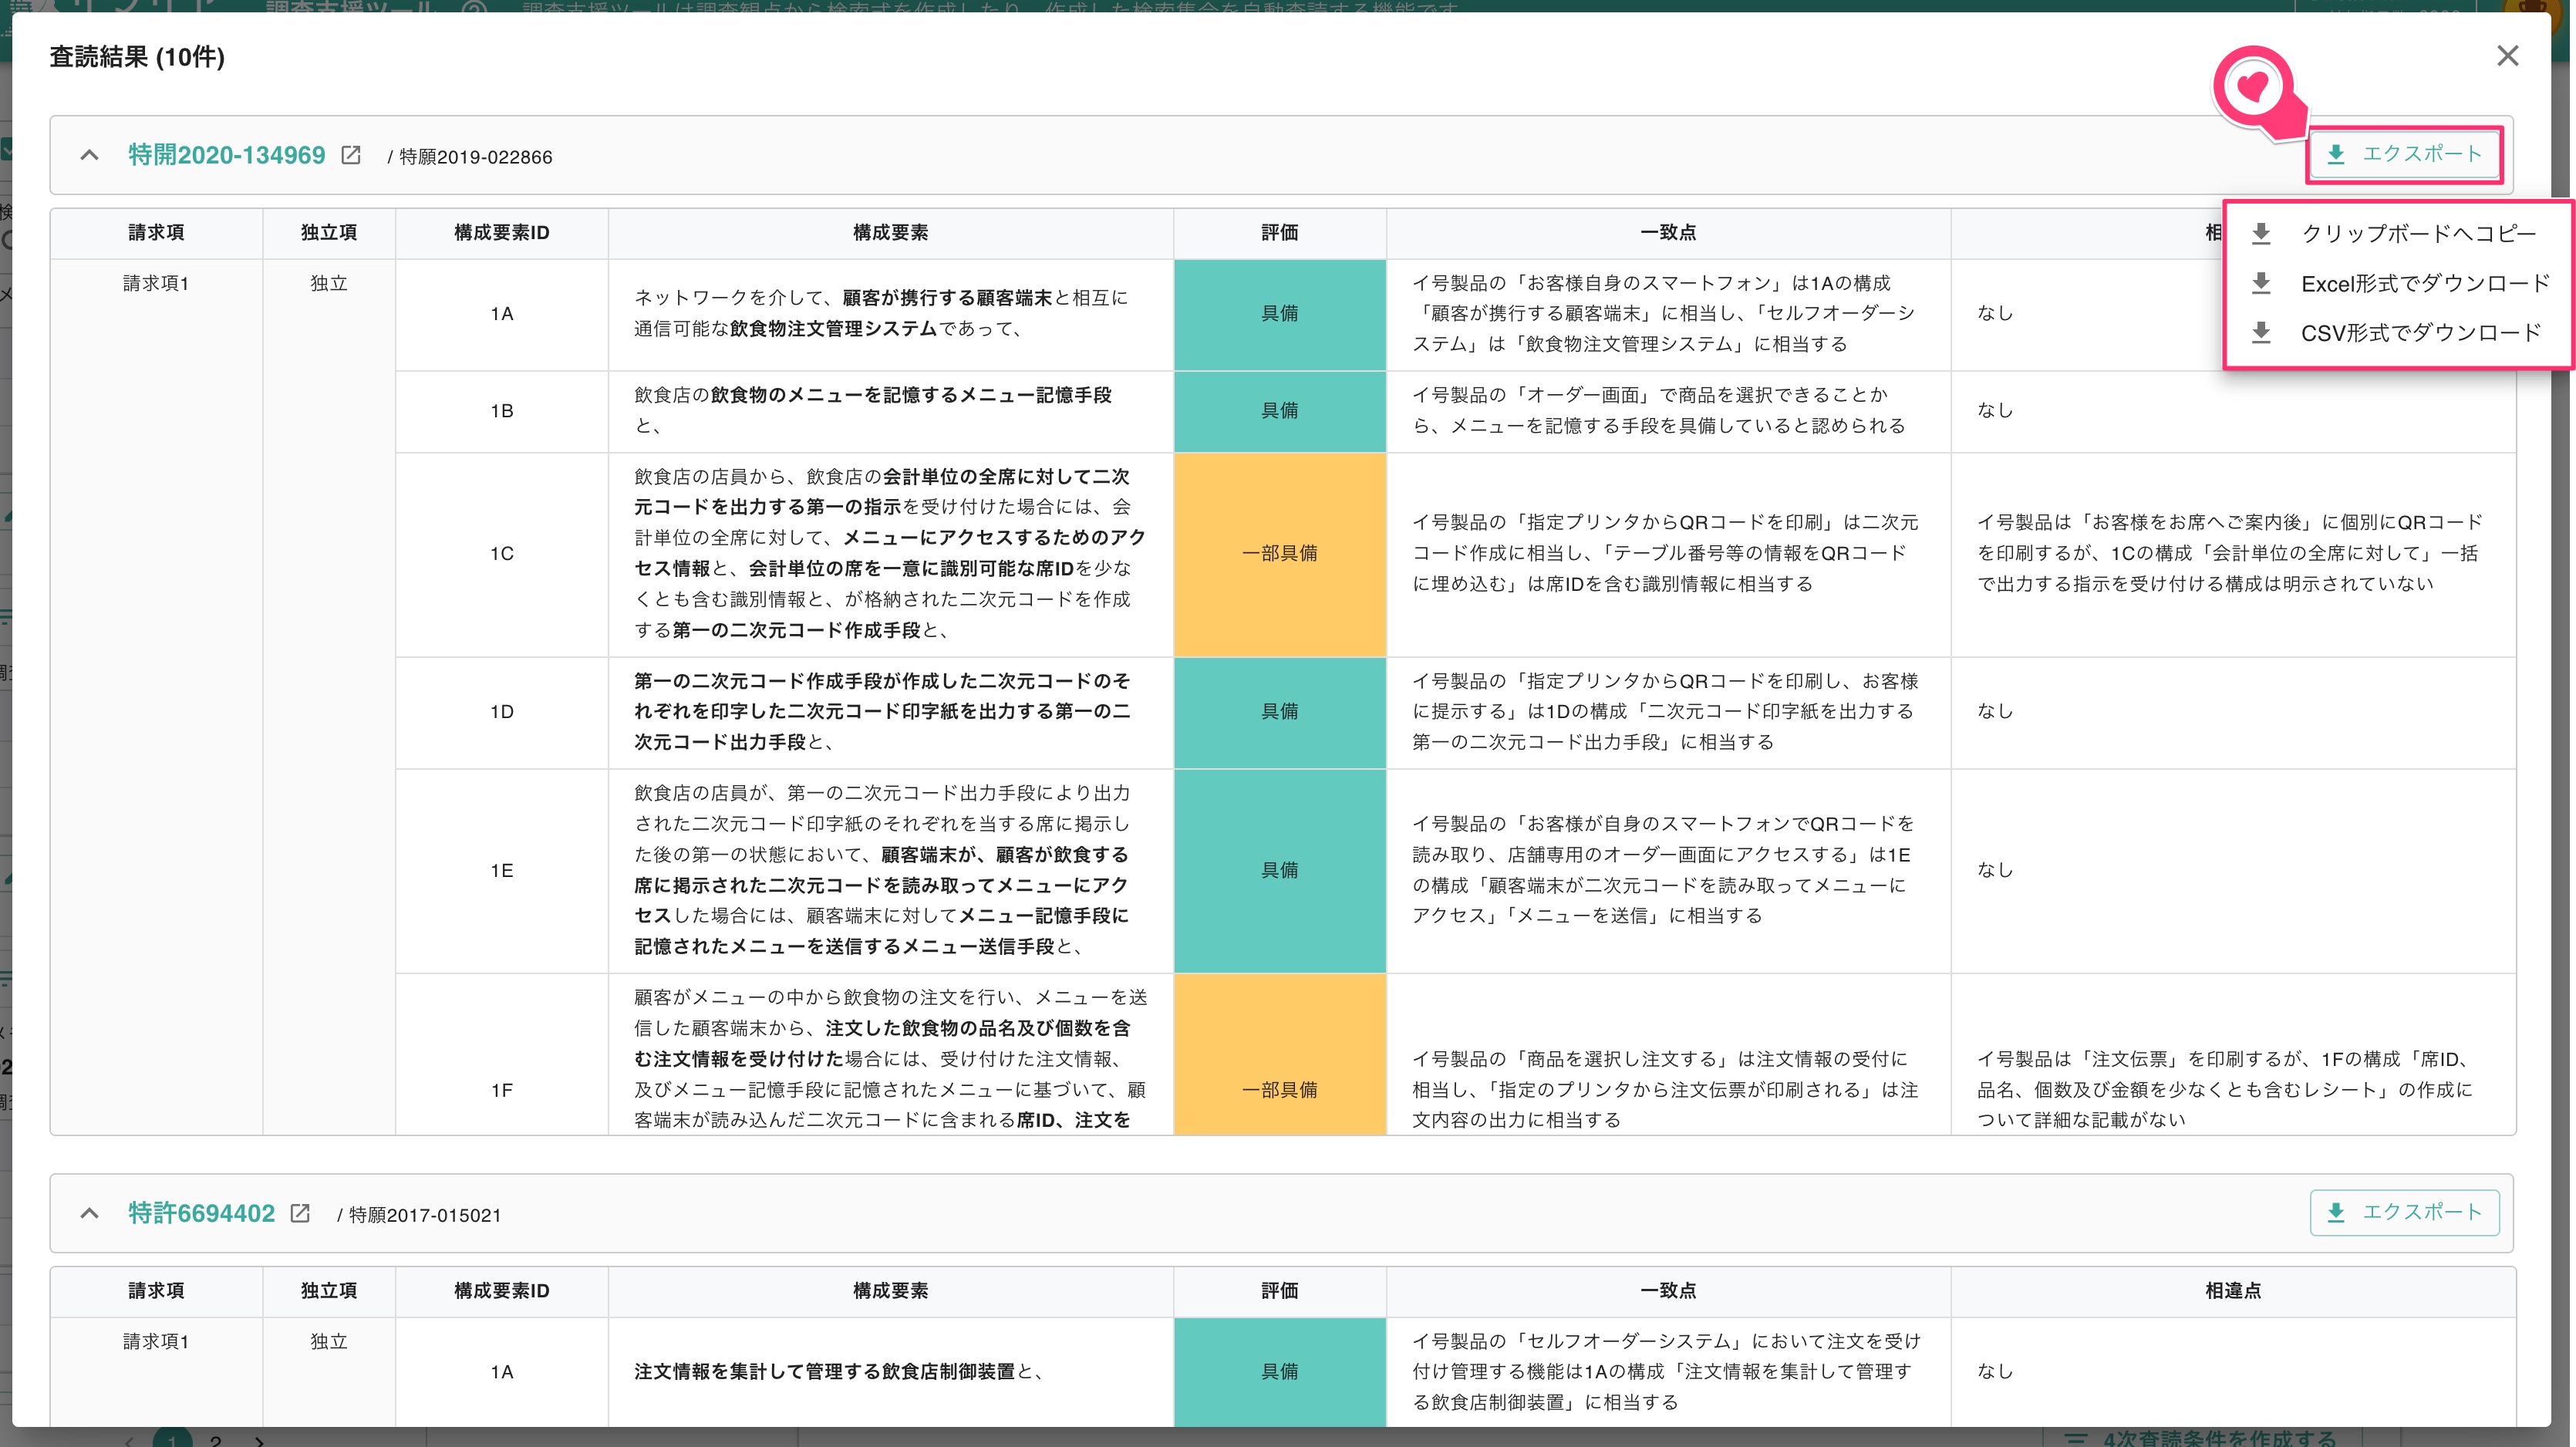Collapse the 特許6694402 result section
This screenshot has height=1447, width=2576.
tap(89, 1213)
